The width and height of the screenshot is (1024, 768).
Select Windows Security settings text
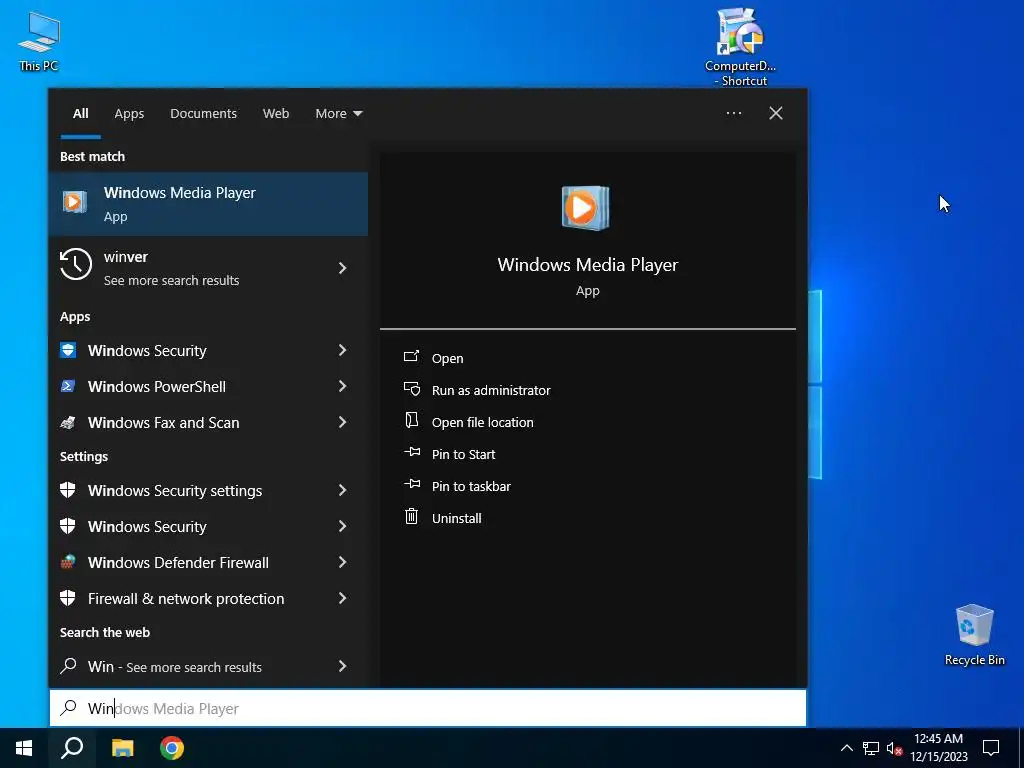175,490
